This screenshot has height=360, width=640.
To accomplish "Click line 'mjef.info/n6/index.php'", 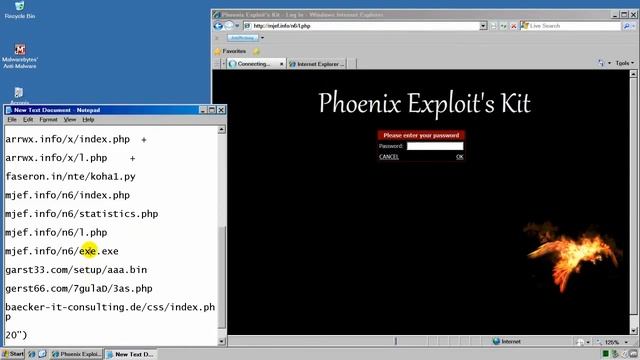I will click(x=67, y=195).
